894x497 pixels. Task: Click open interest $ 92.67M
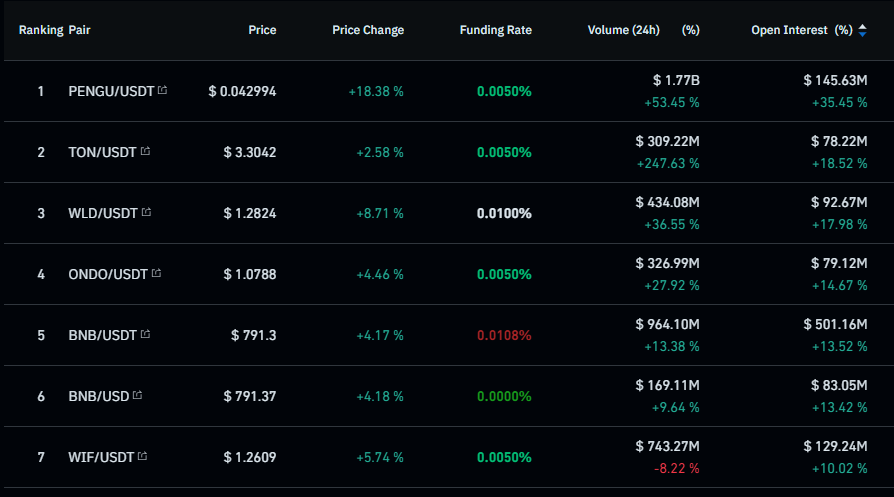coord(839,202)
